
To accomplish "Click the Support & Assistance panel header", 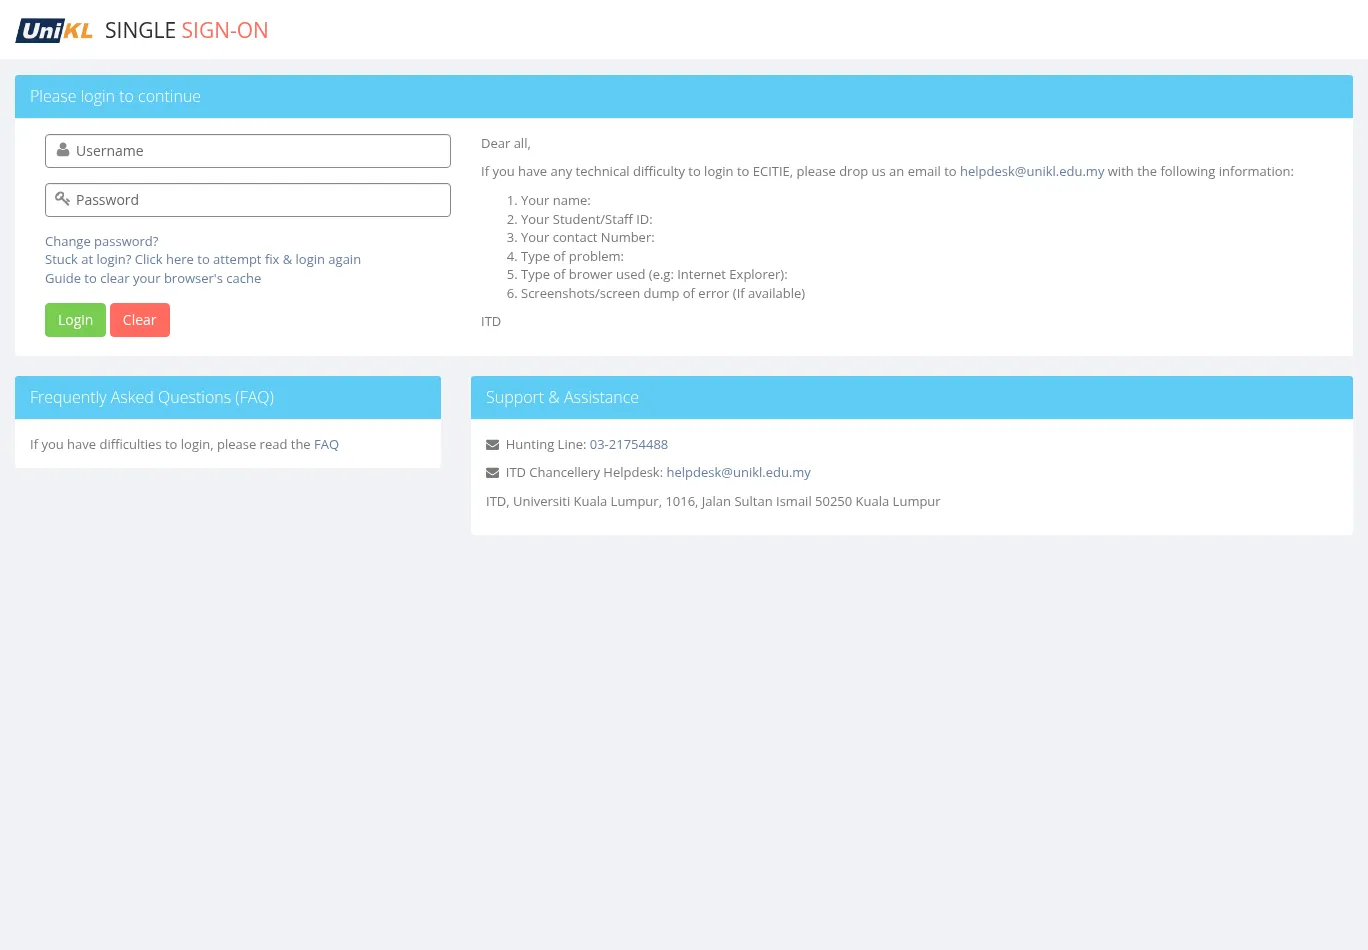I will [562, 398].
